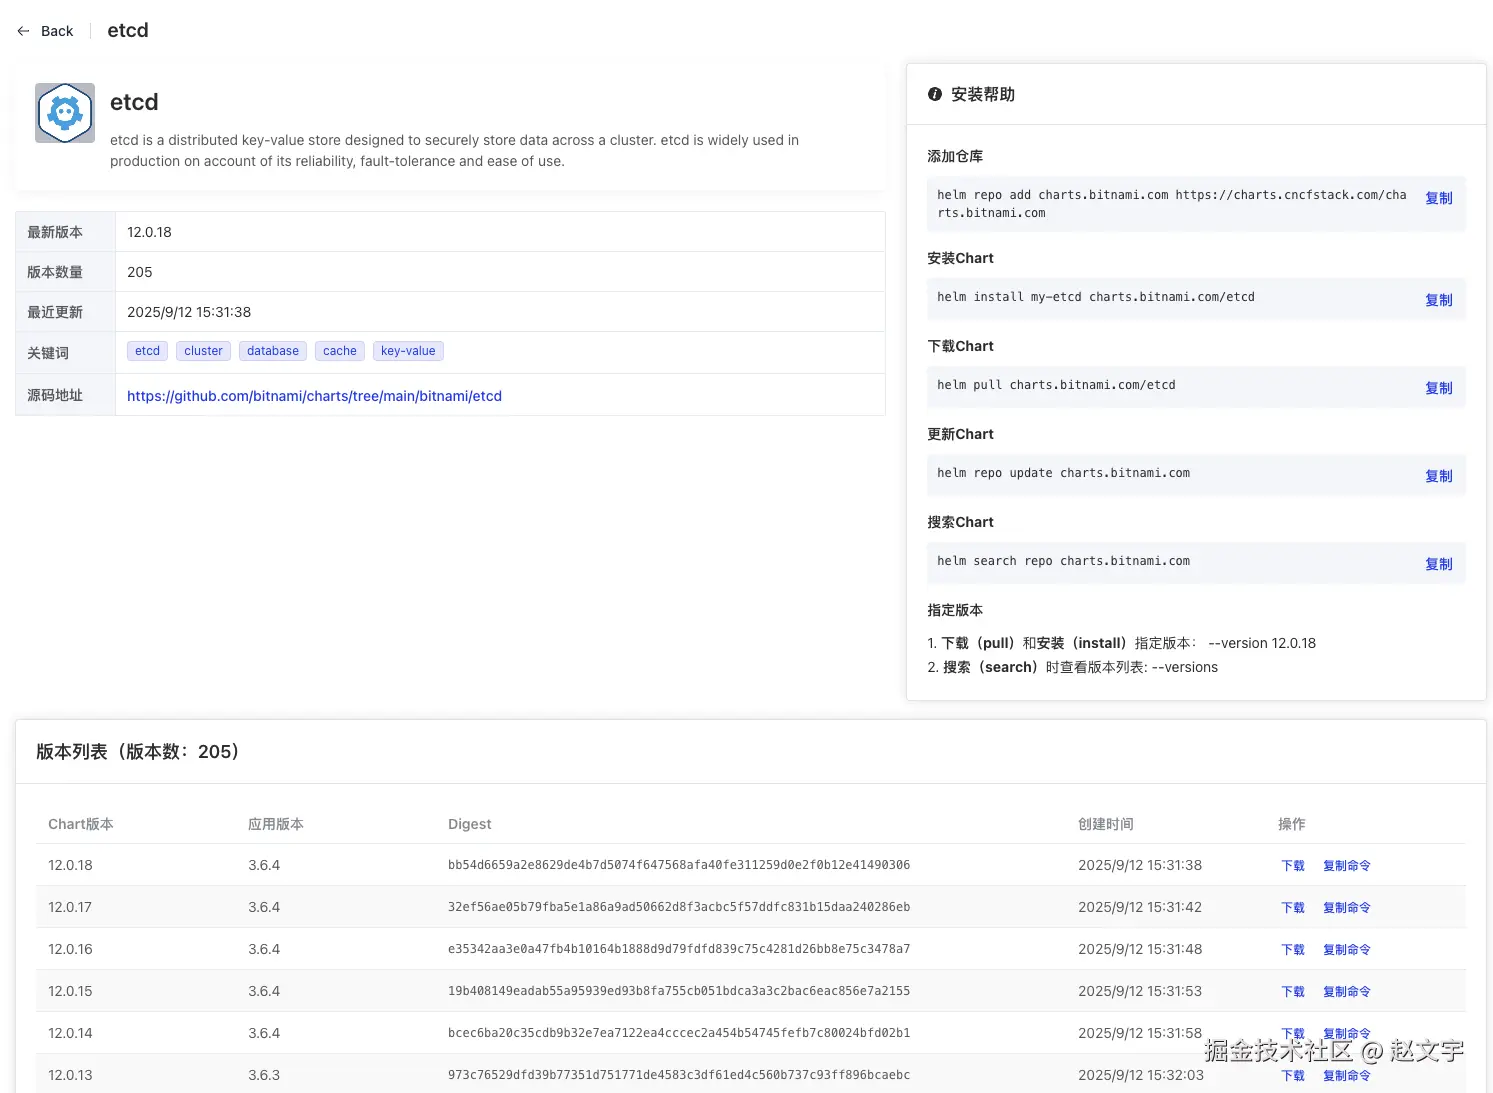Screen dimensions: 1493x1093
Task: Copy the helm install my-etcd command
Action: pos(1438,300)
